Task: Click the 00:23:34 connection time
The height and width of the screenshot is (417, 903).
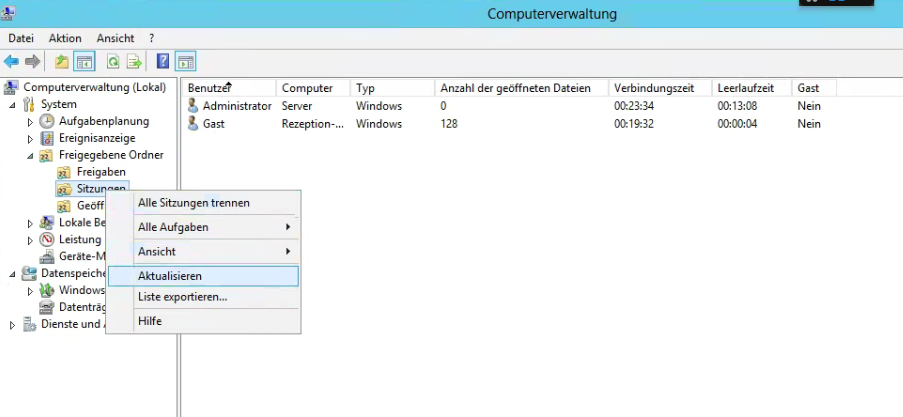Action: tap(633, 106)
